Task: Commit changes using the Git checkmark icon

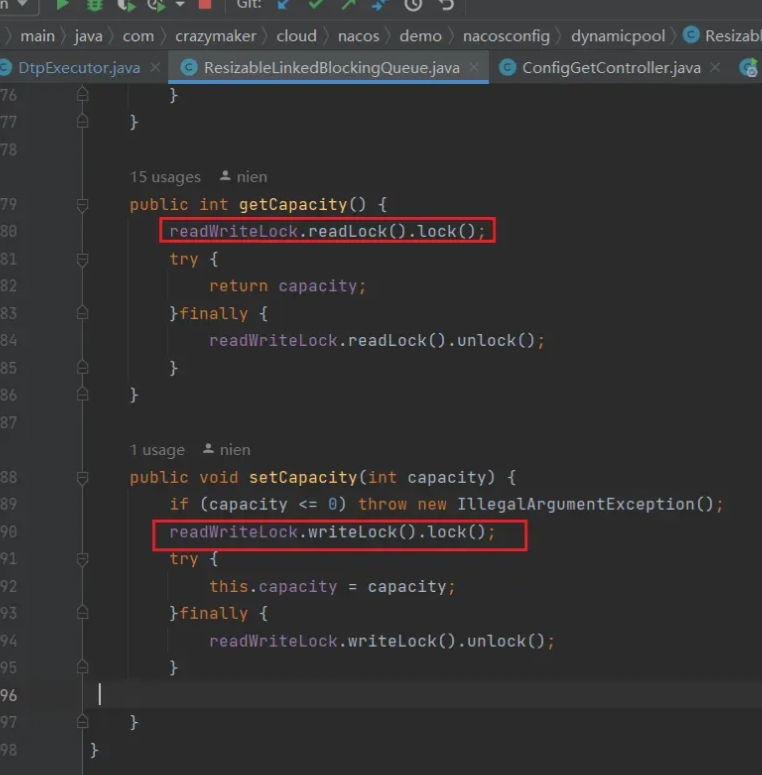Action: coord(316,4)
